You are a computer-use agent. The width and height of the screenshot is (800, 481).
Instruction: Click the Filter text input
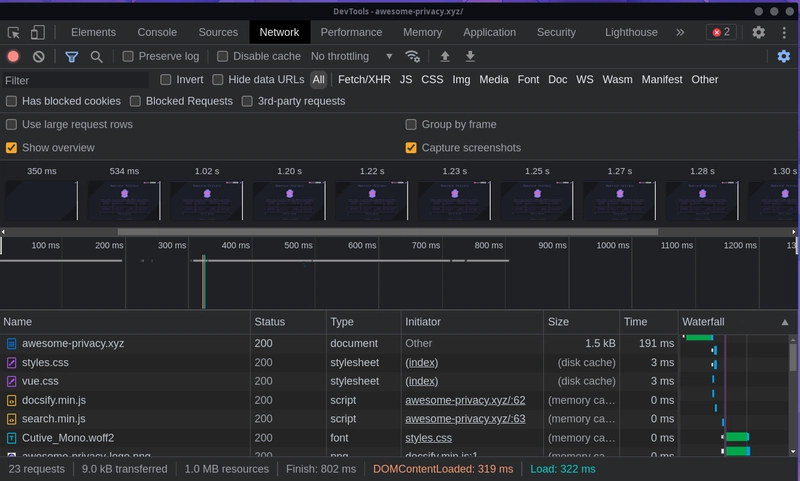coord(76,81)
